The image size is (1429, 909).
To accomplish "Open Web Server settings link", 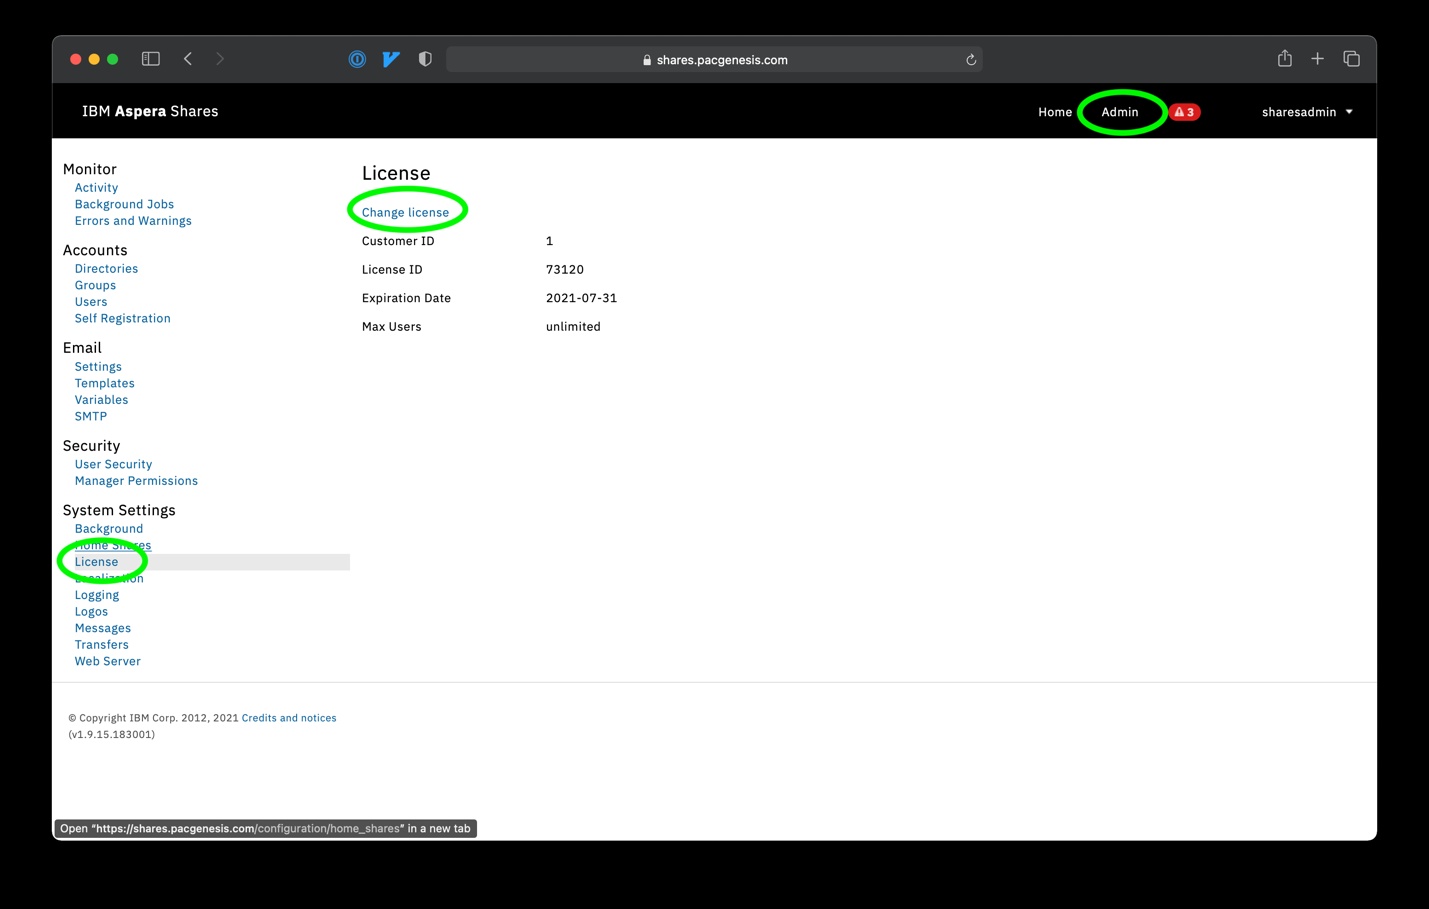I will (107, 661).
